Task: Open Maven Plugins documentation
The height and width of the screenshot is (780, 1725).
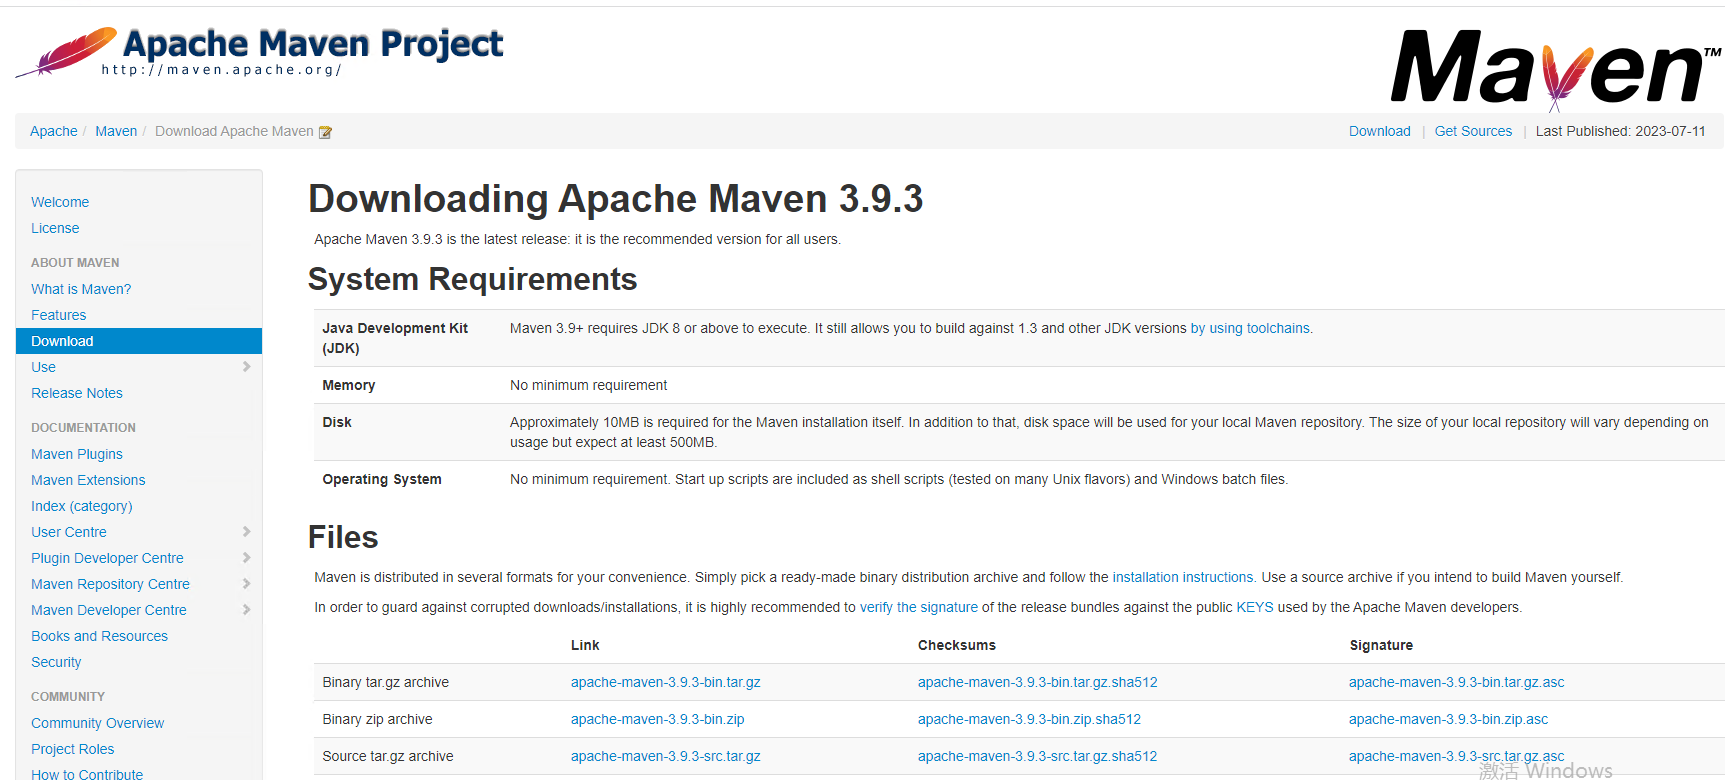Action: 77,454
